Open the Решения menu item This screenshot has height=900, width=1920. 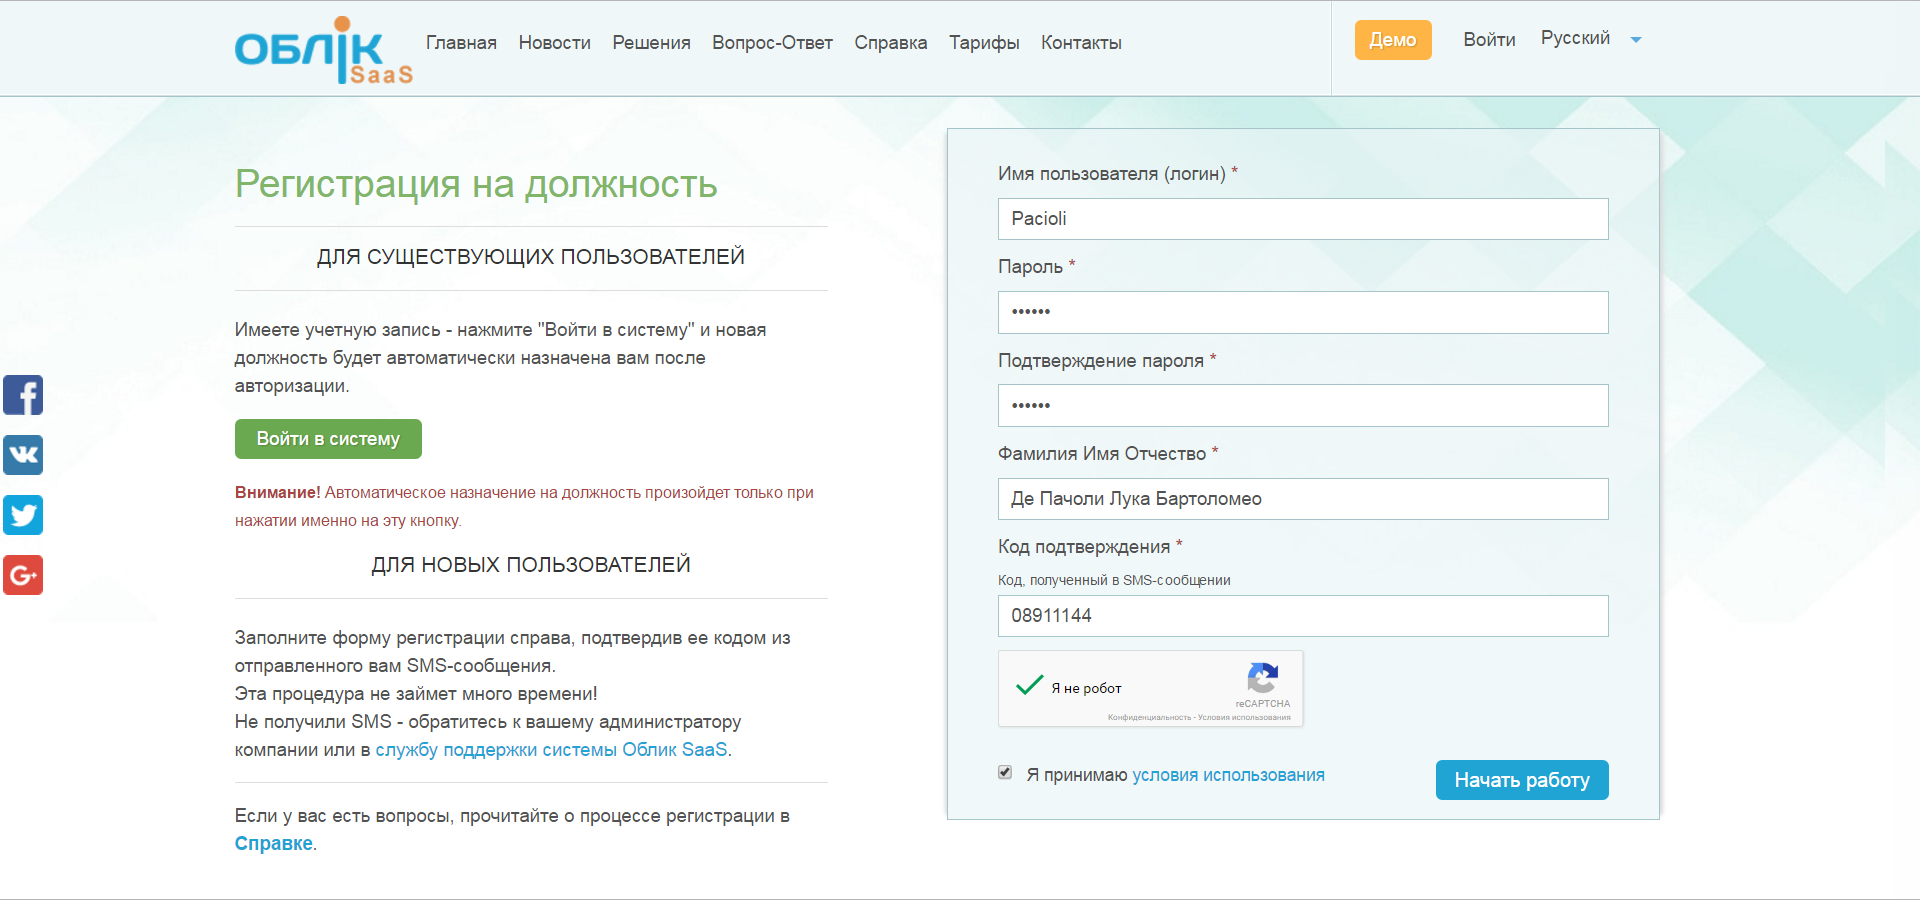(x=651, y=43)
